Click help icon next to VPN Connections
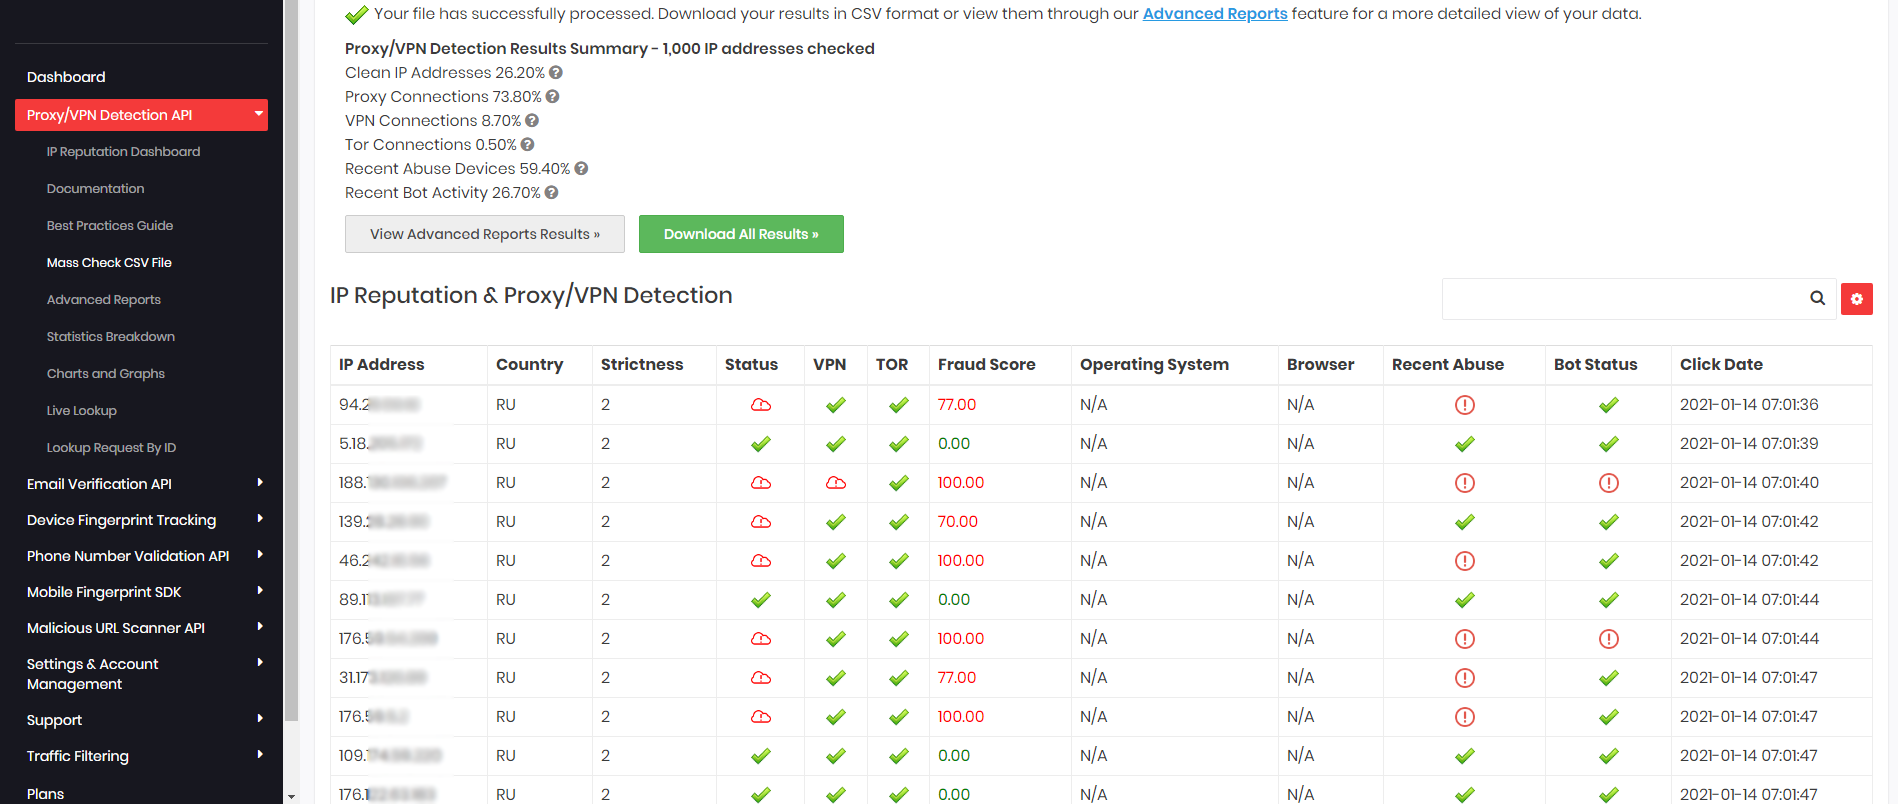Screen dimensions: 1898x804 point(532,121)
